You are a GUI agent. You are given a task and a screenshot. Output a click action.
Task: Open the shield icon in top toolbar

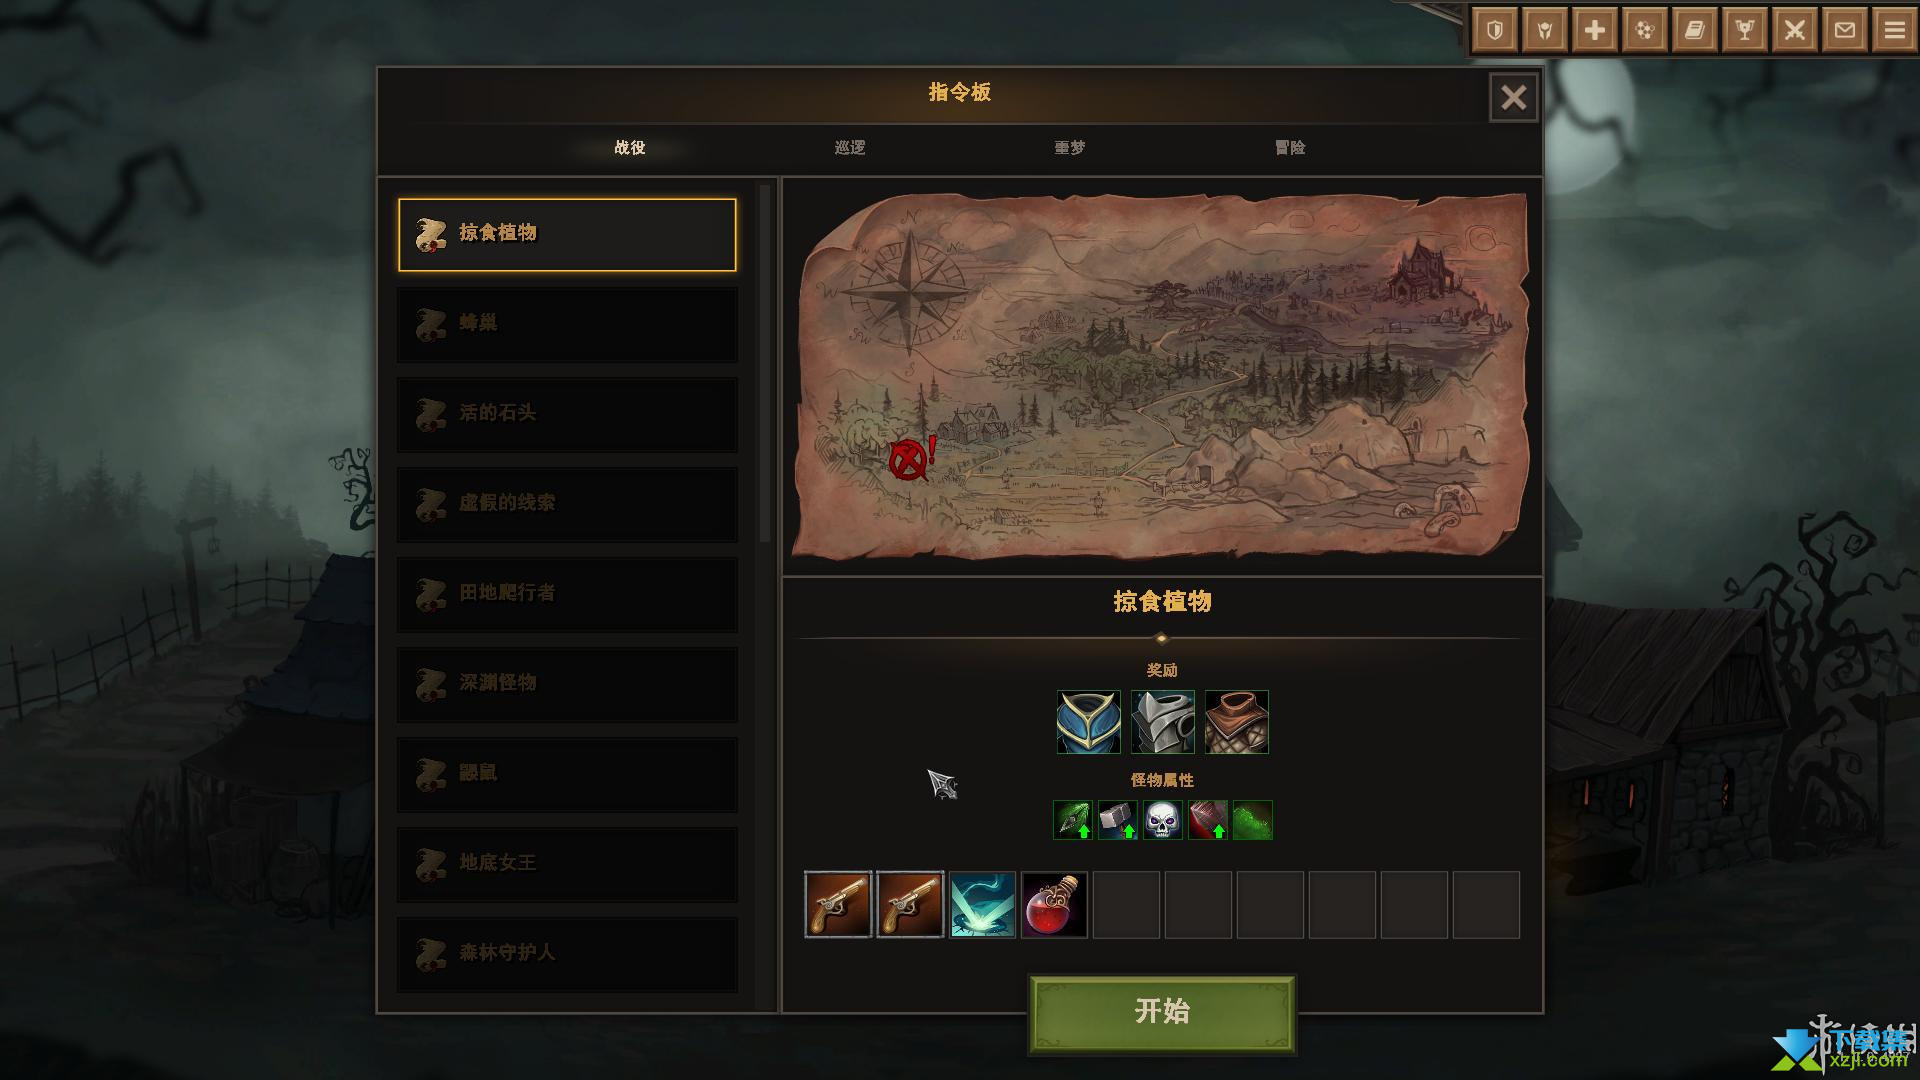[1495, 30]
